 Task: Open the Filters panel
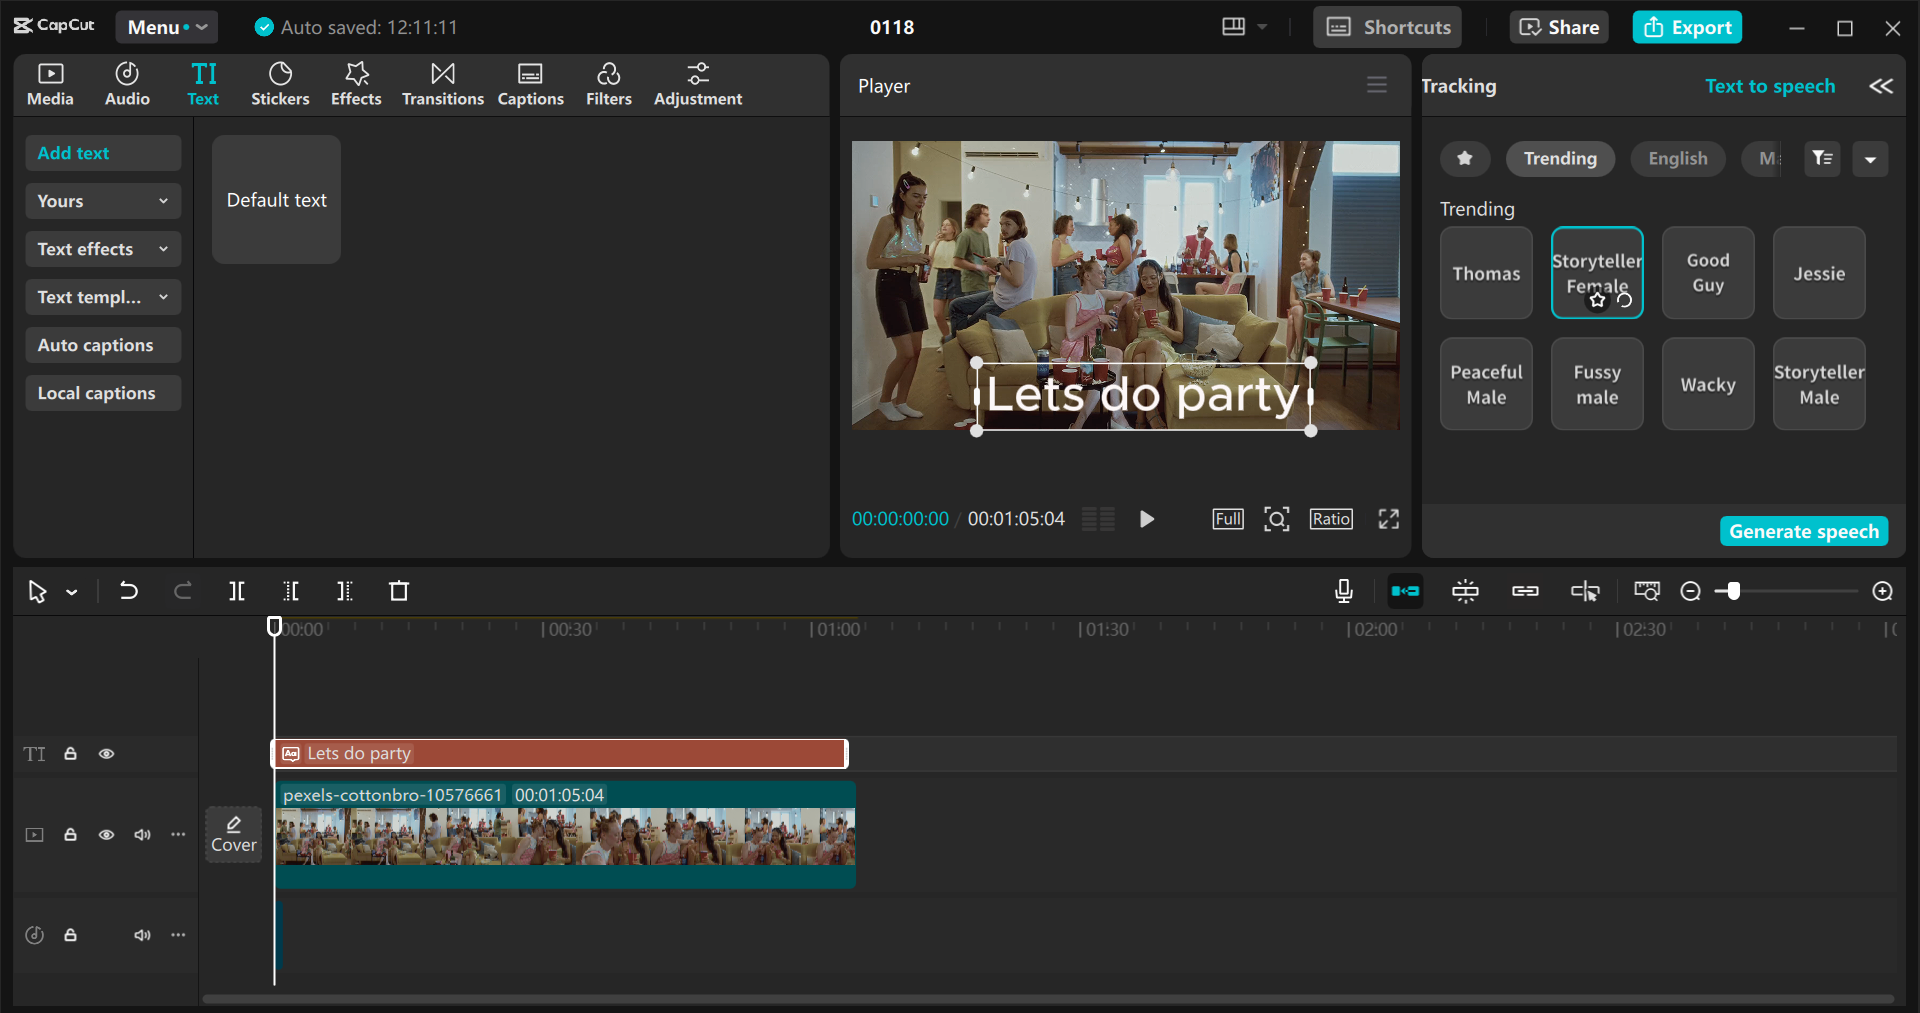pyautogui.click(x=609, y=84)
